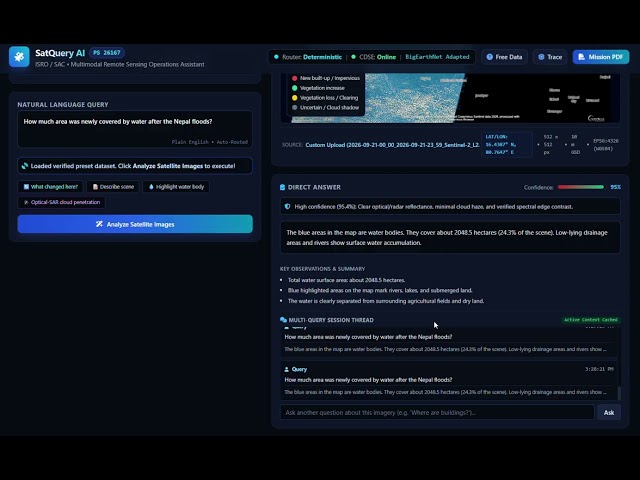
Task: Select the 'What changed here?' preset chip
Action: coord(50,187)
